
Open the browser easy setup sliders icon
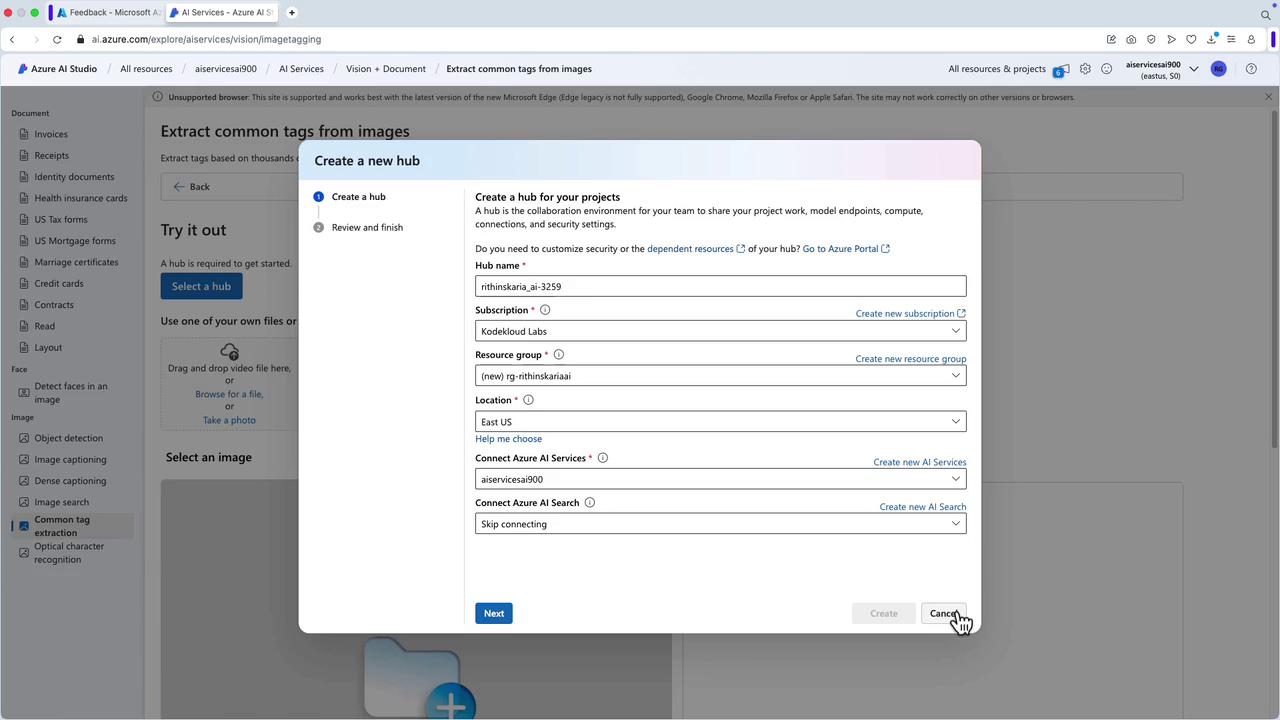[x=1231, y=40]
